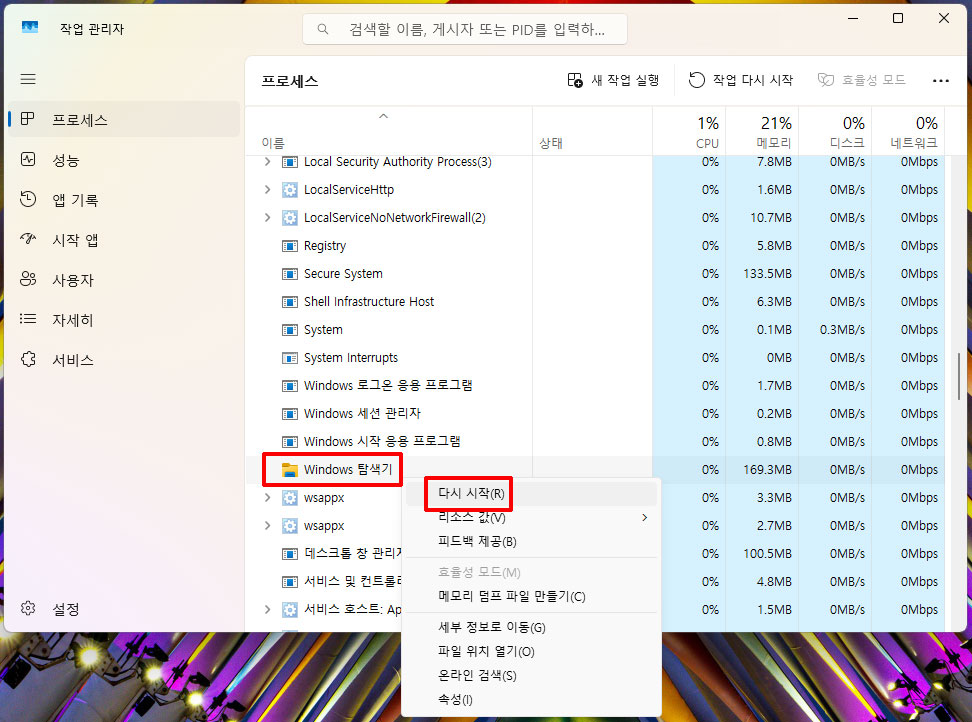This screenshot has width=972, height=722.
Task: Sort by the 이름 column header
Action: (389, 131)
